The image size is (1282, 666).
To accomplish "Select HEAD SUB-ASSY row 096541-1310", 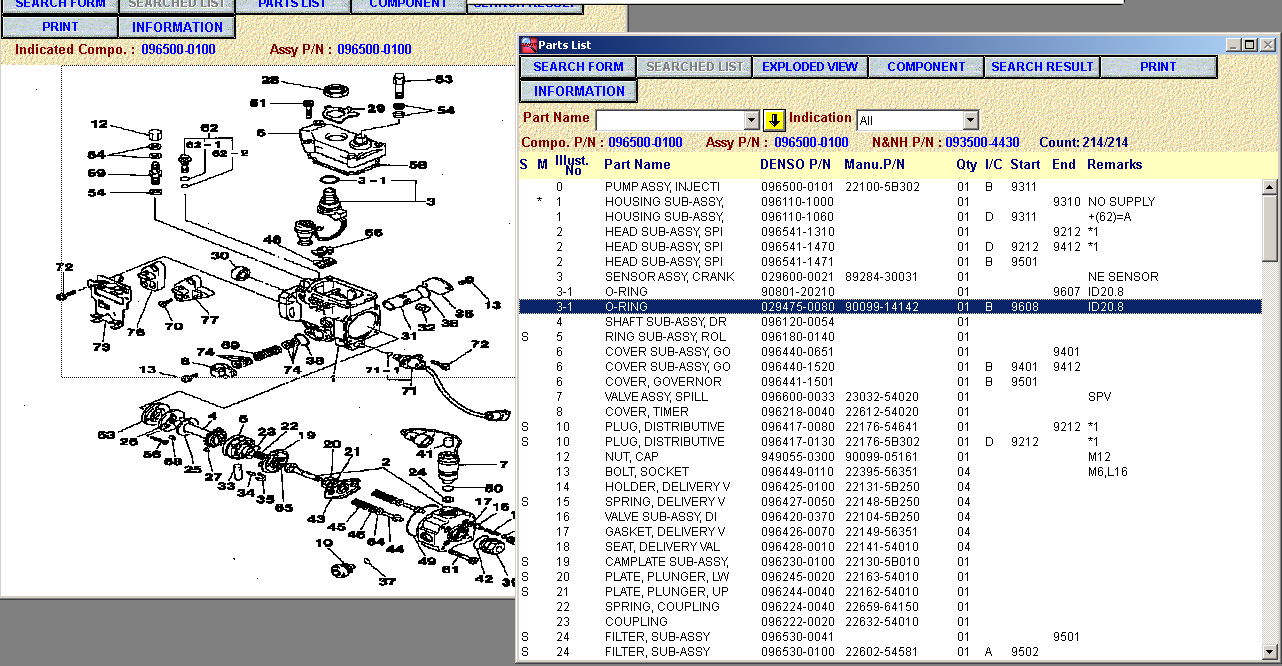I will click(x=890, y=232).
